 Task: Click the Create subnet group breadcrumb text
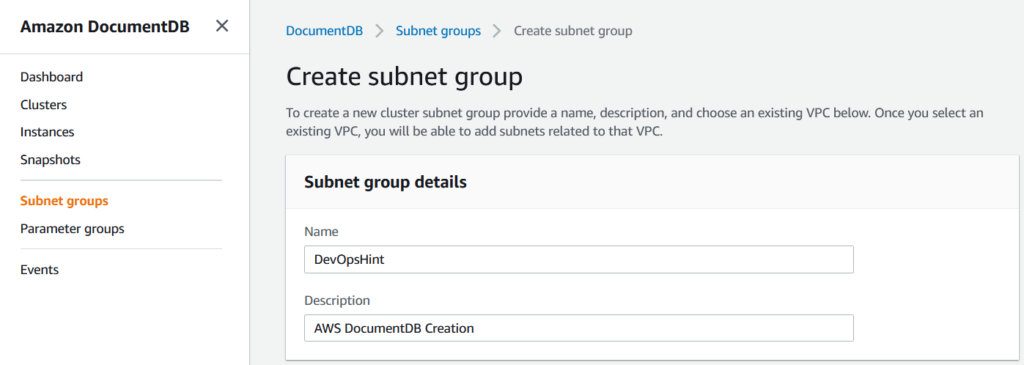pyautogui.click(x=573, y=31)
